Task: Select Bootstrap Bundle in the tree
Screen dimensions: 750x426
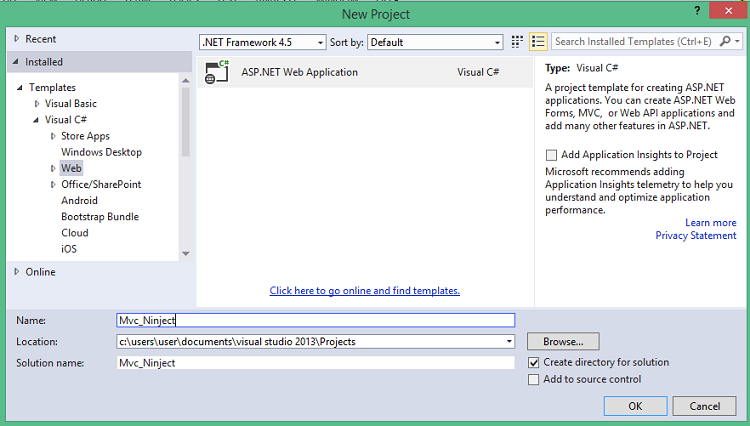Action: (x=100, y=217)
